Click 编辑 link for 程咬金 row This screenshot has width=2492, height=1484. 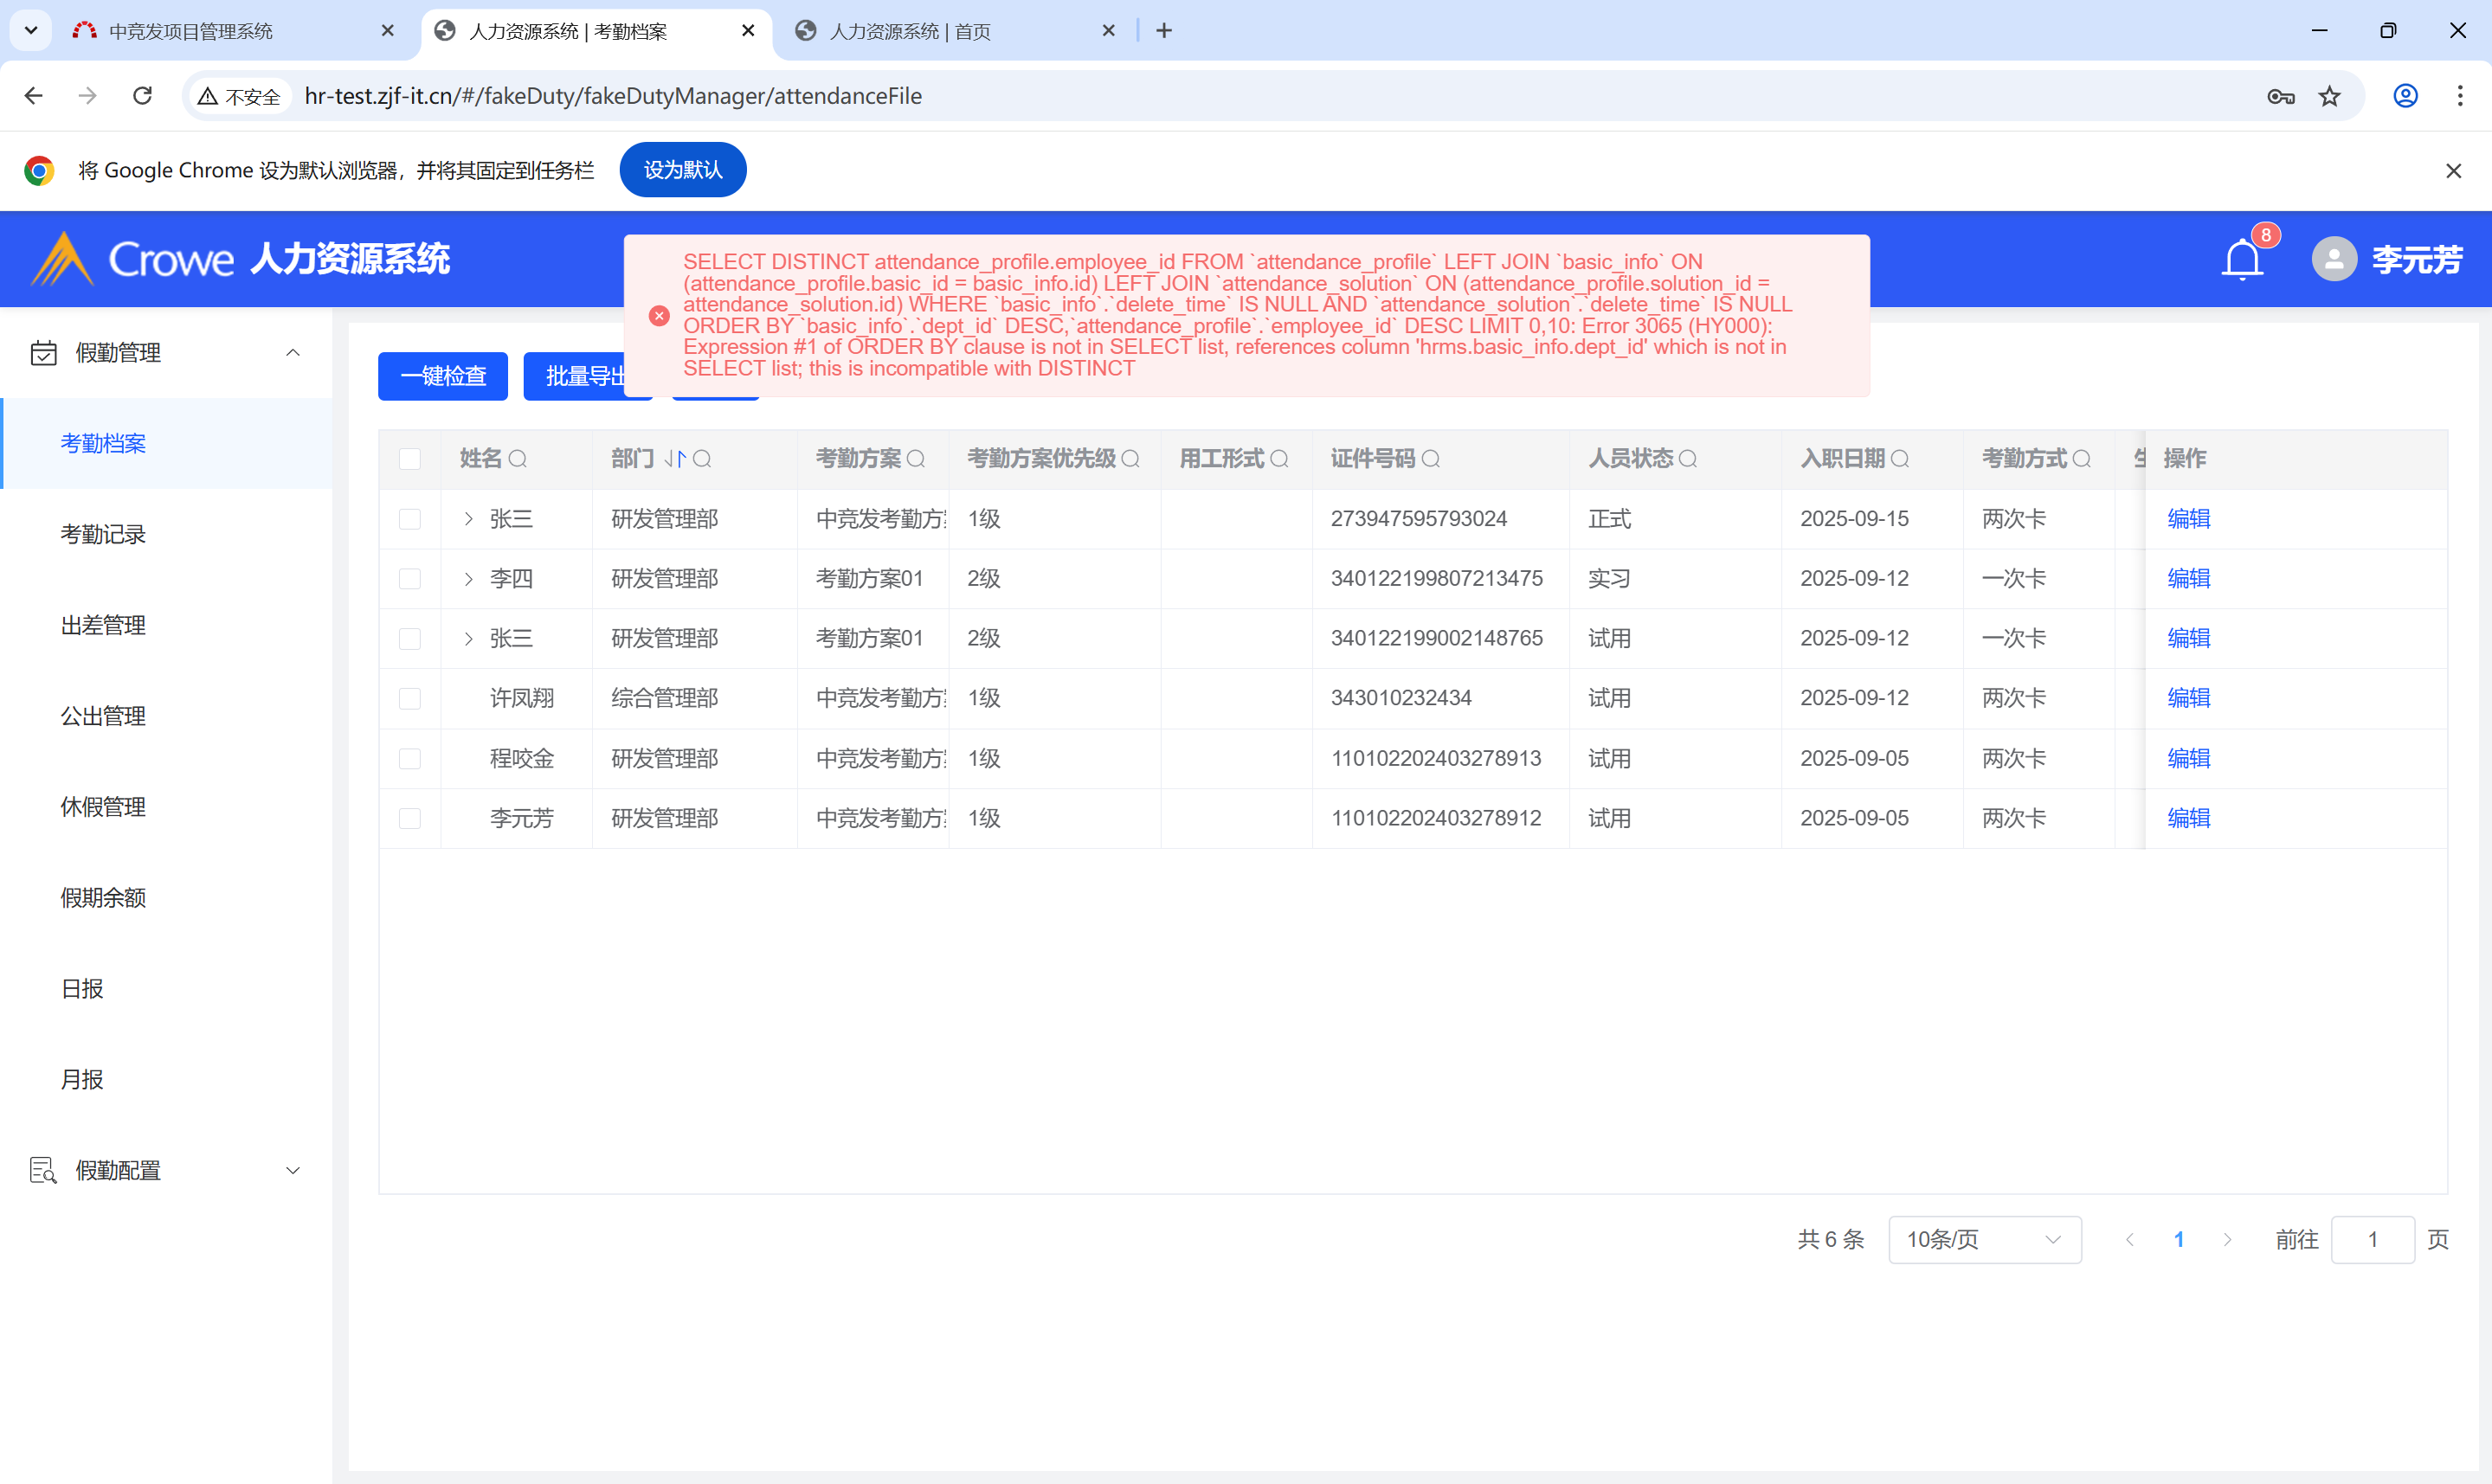pos(2188,758)
